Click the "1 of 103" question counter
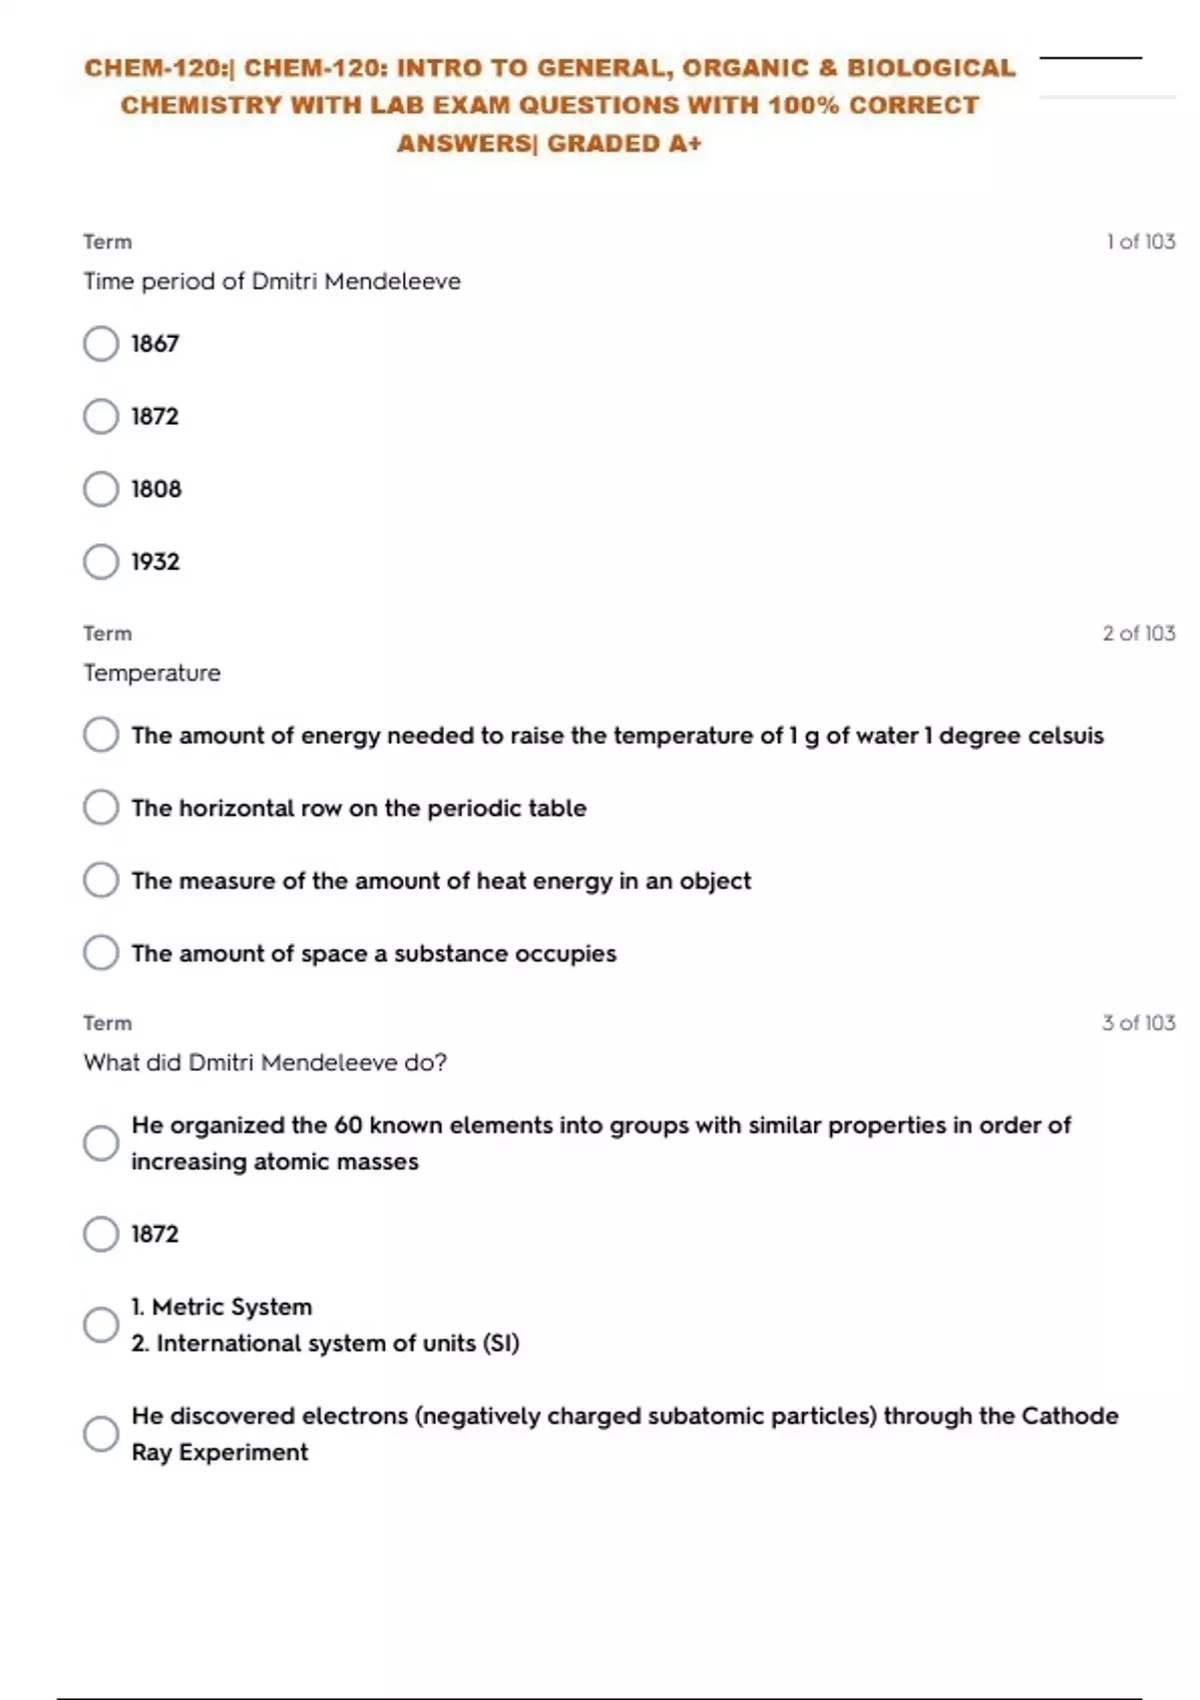This screenshot has height=1700, width=1200. click(x=1140, y=242)
